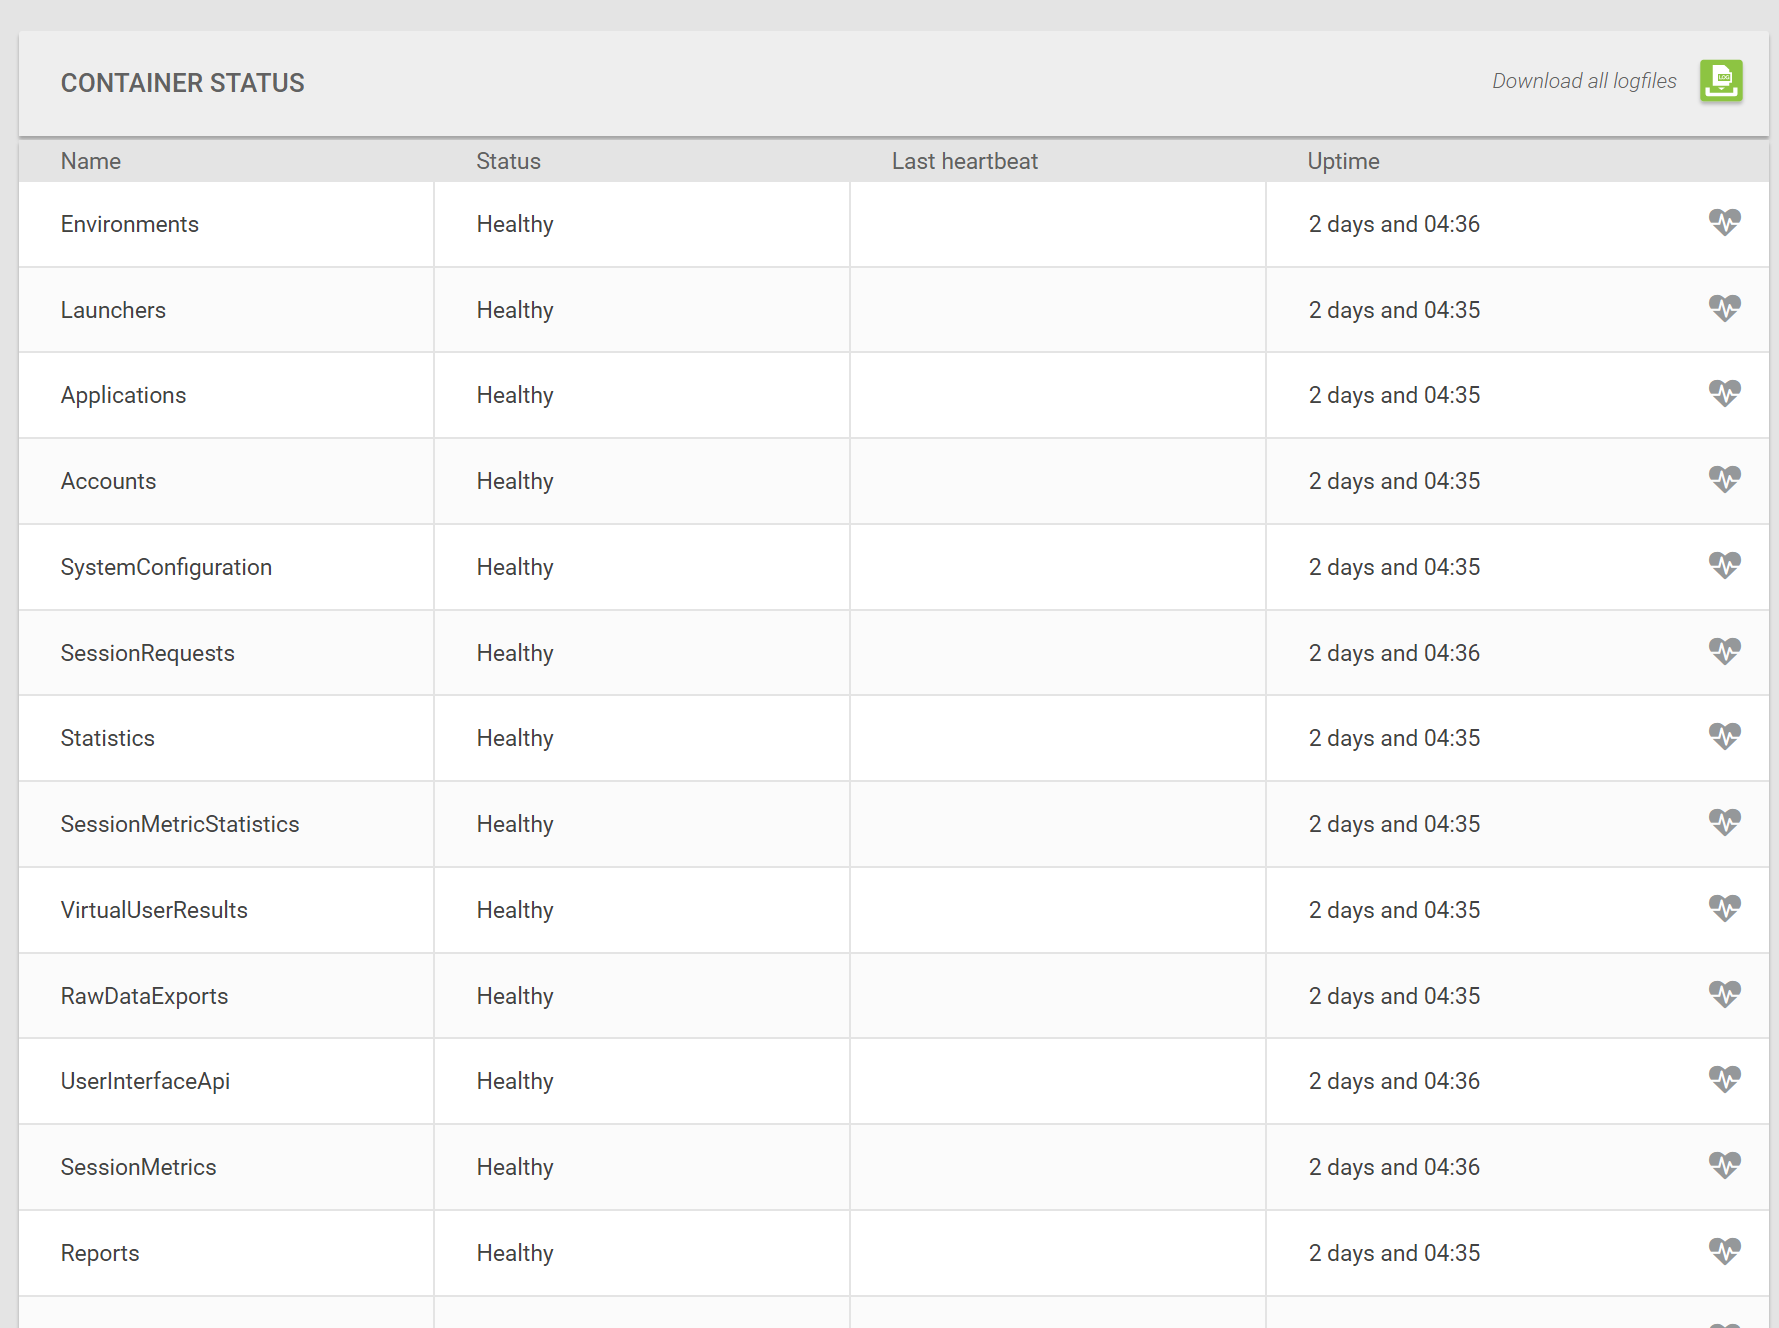Image resolution: width=1779 pixels, height=1328 pixels.
Task: Click the Name column header
Action: pos(91,161)
